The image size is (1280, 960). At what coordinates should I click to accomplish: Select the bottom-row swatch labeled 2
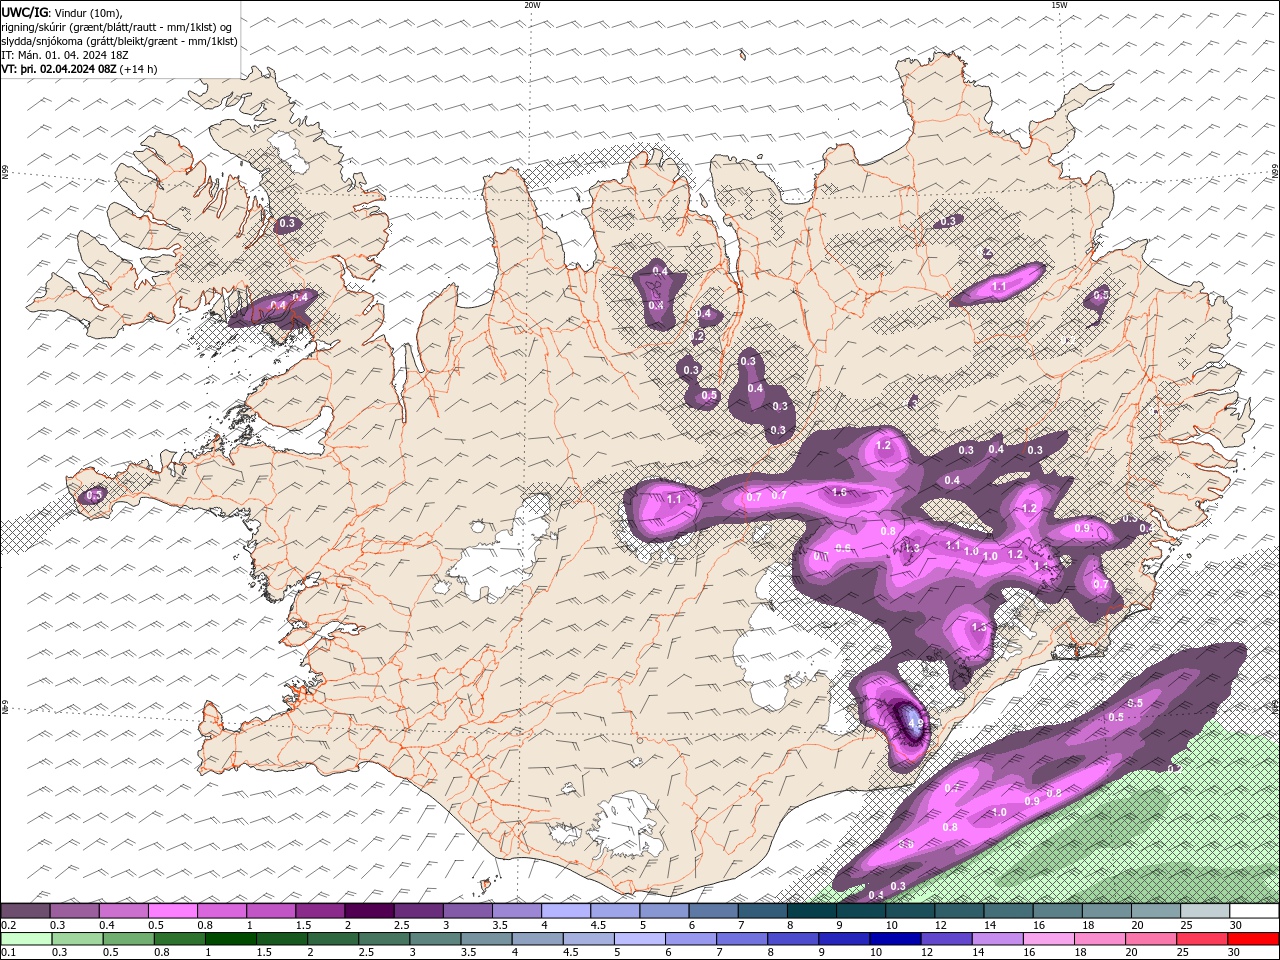(333, 939)
